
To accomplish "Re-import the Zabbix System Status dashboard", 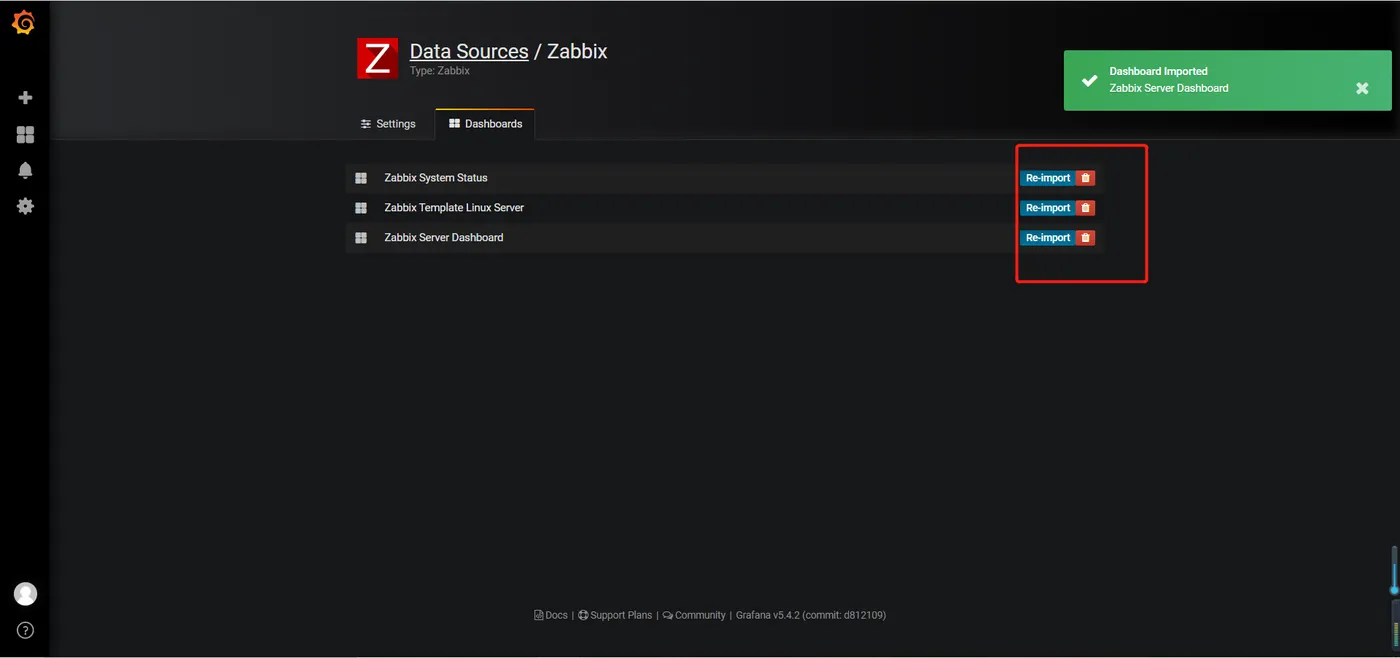I will tap(1048, 178).
